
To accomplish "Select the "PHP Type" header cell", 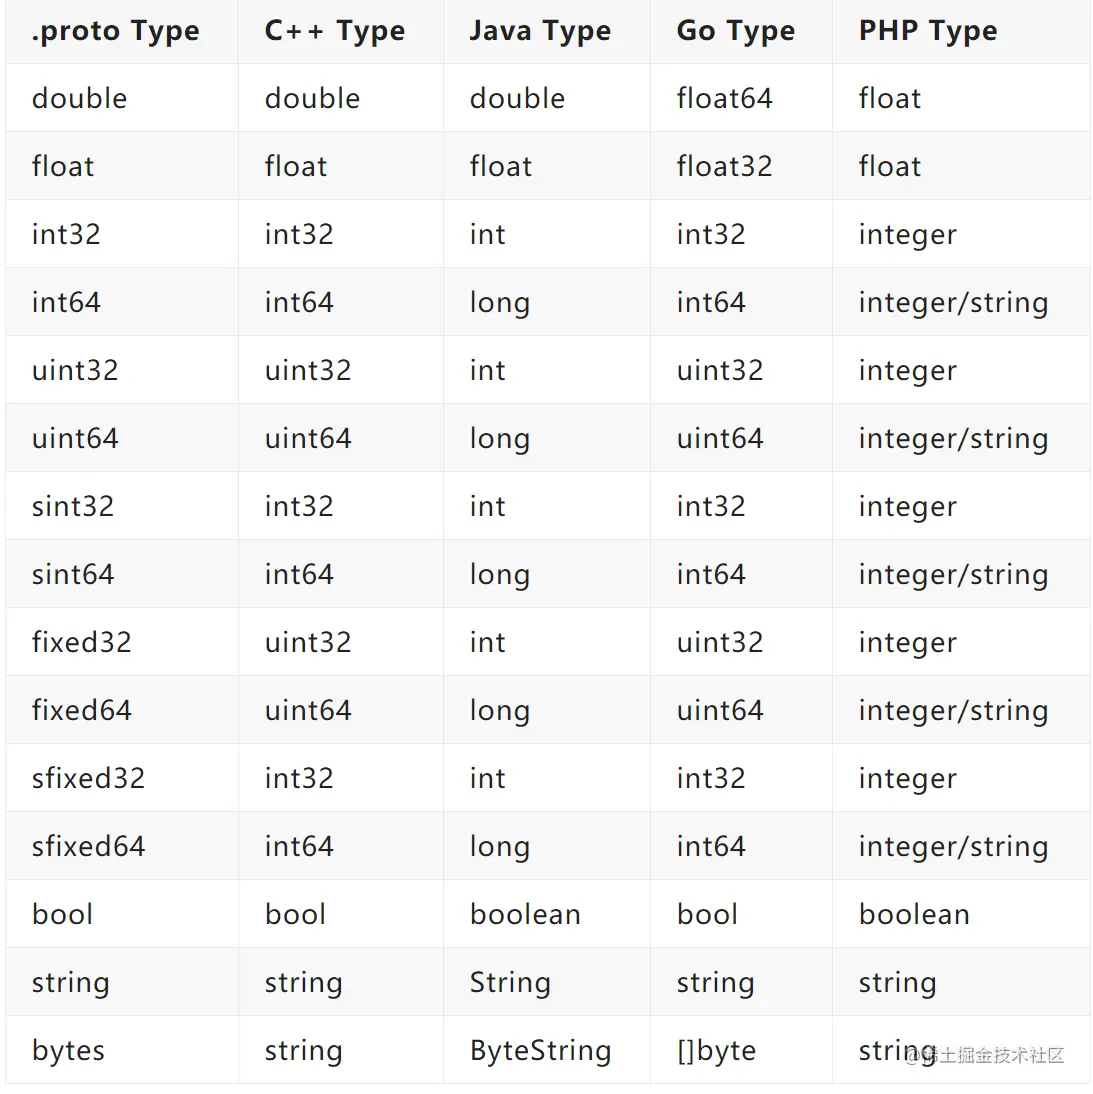I will (927, 31).
